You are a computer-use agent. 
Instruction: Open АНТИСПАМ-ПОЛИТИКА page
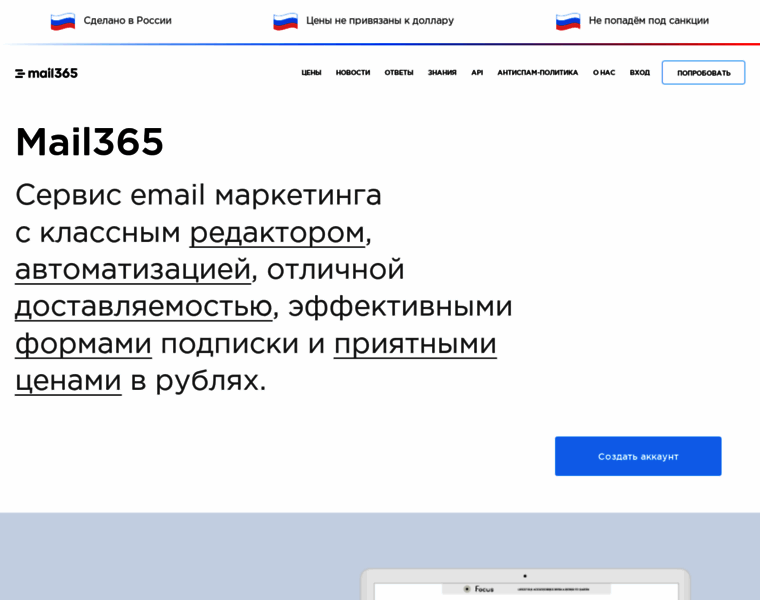coord(538,73)
